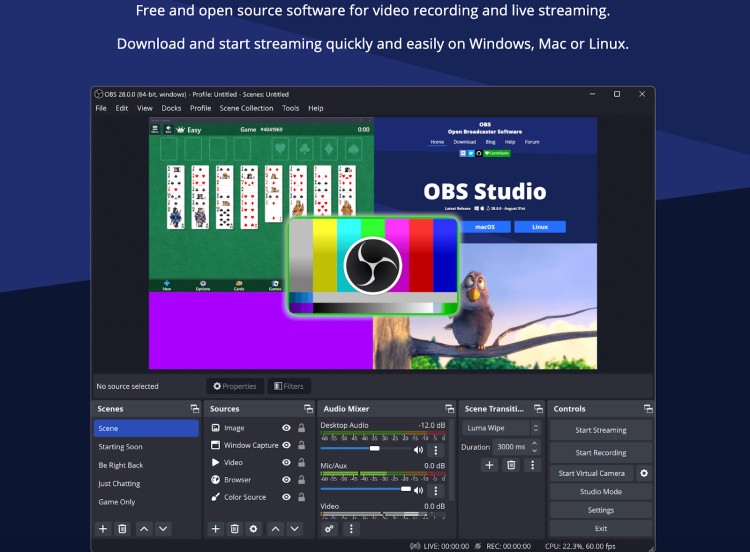The height and width of the screenshot is (552, 750).
Task: Select Just Chatting scene
Action: [x=146, y=484]
